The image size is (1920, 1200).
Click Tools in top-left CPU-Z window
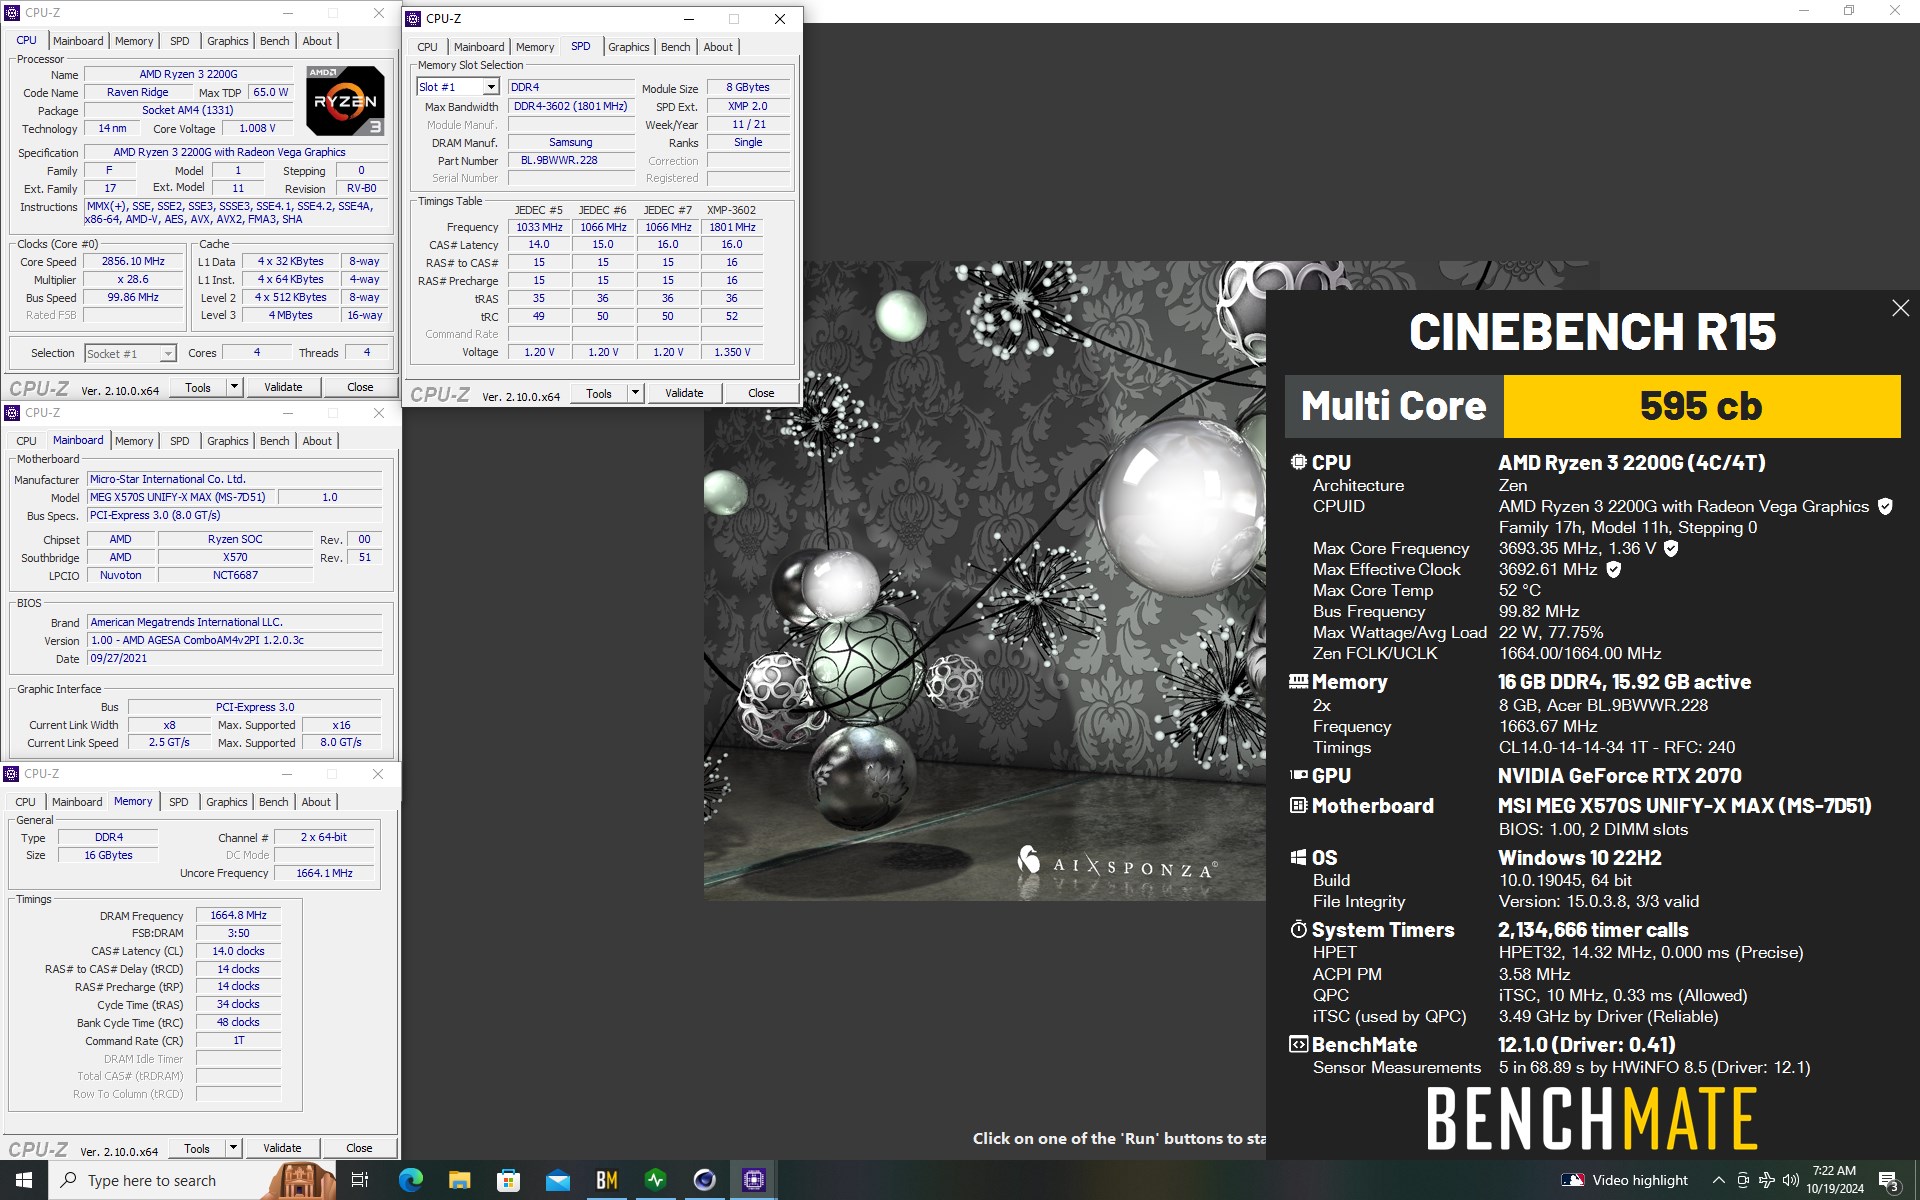click(198, 387)
